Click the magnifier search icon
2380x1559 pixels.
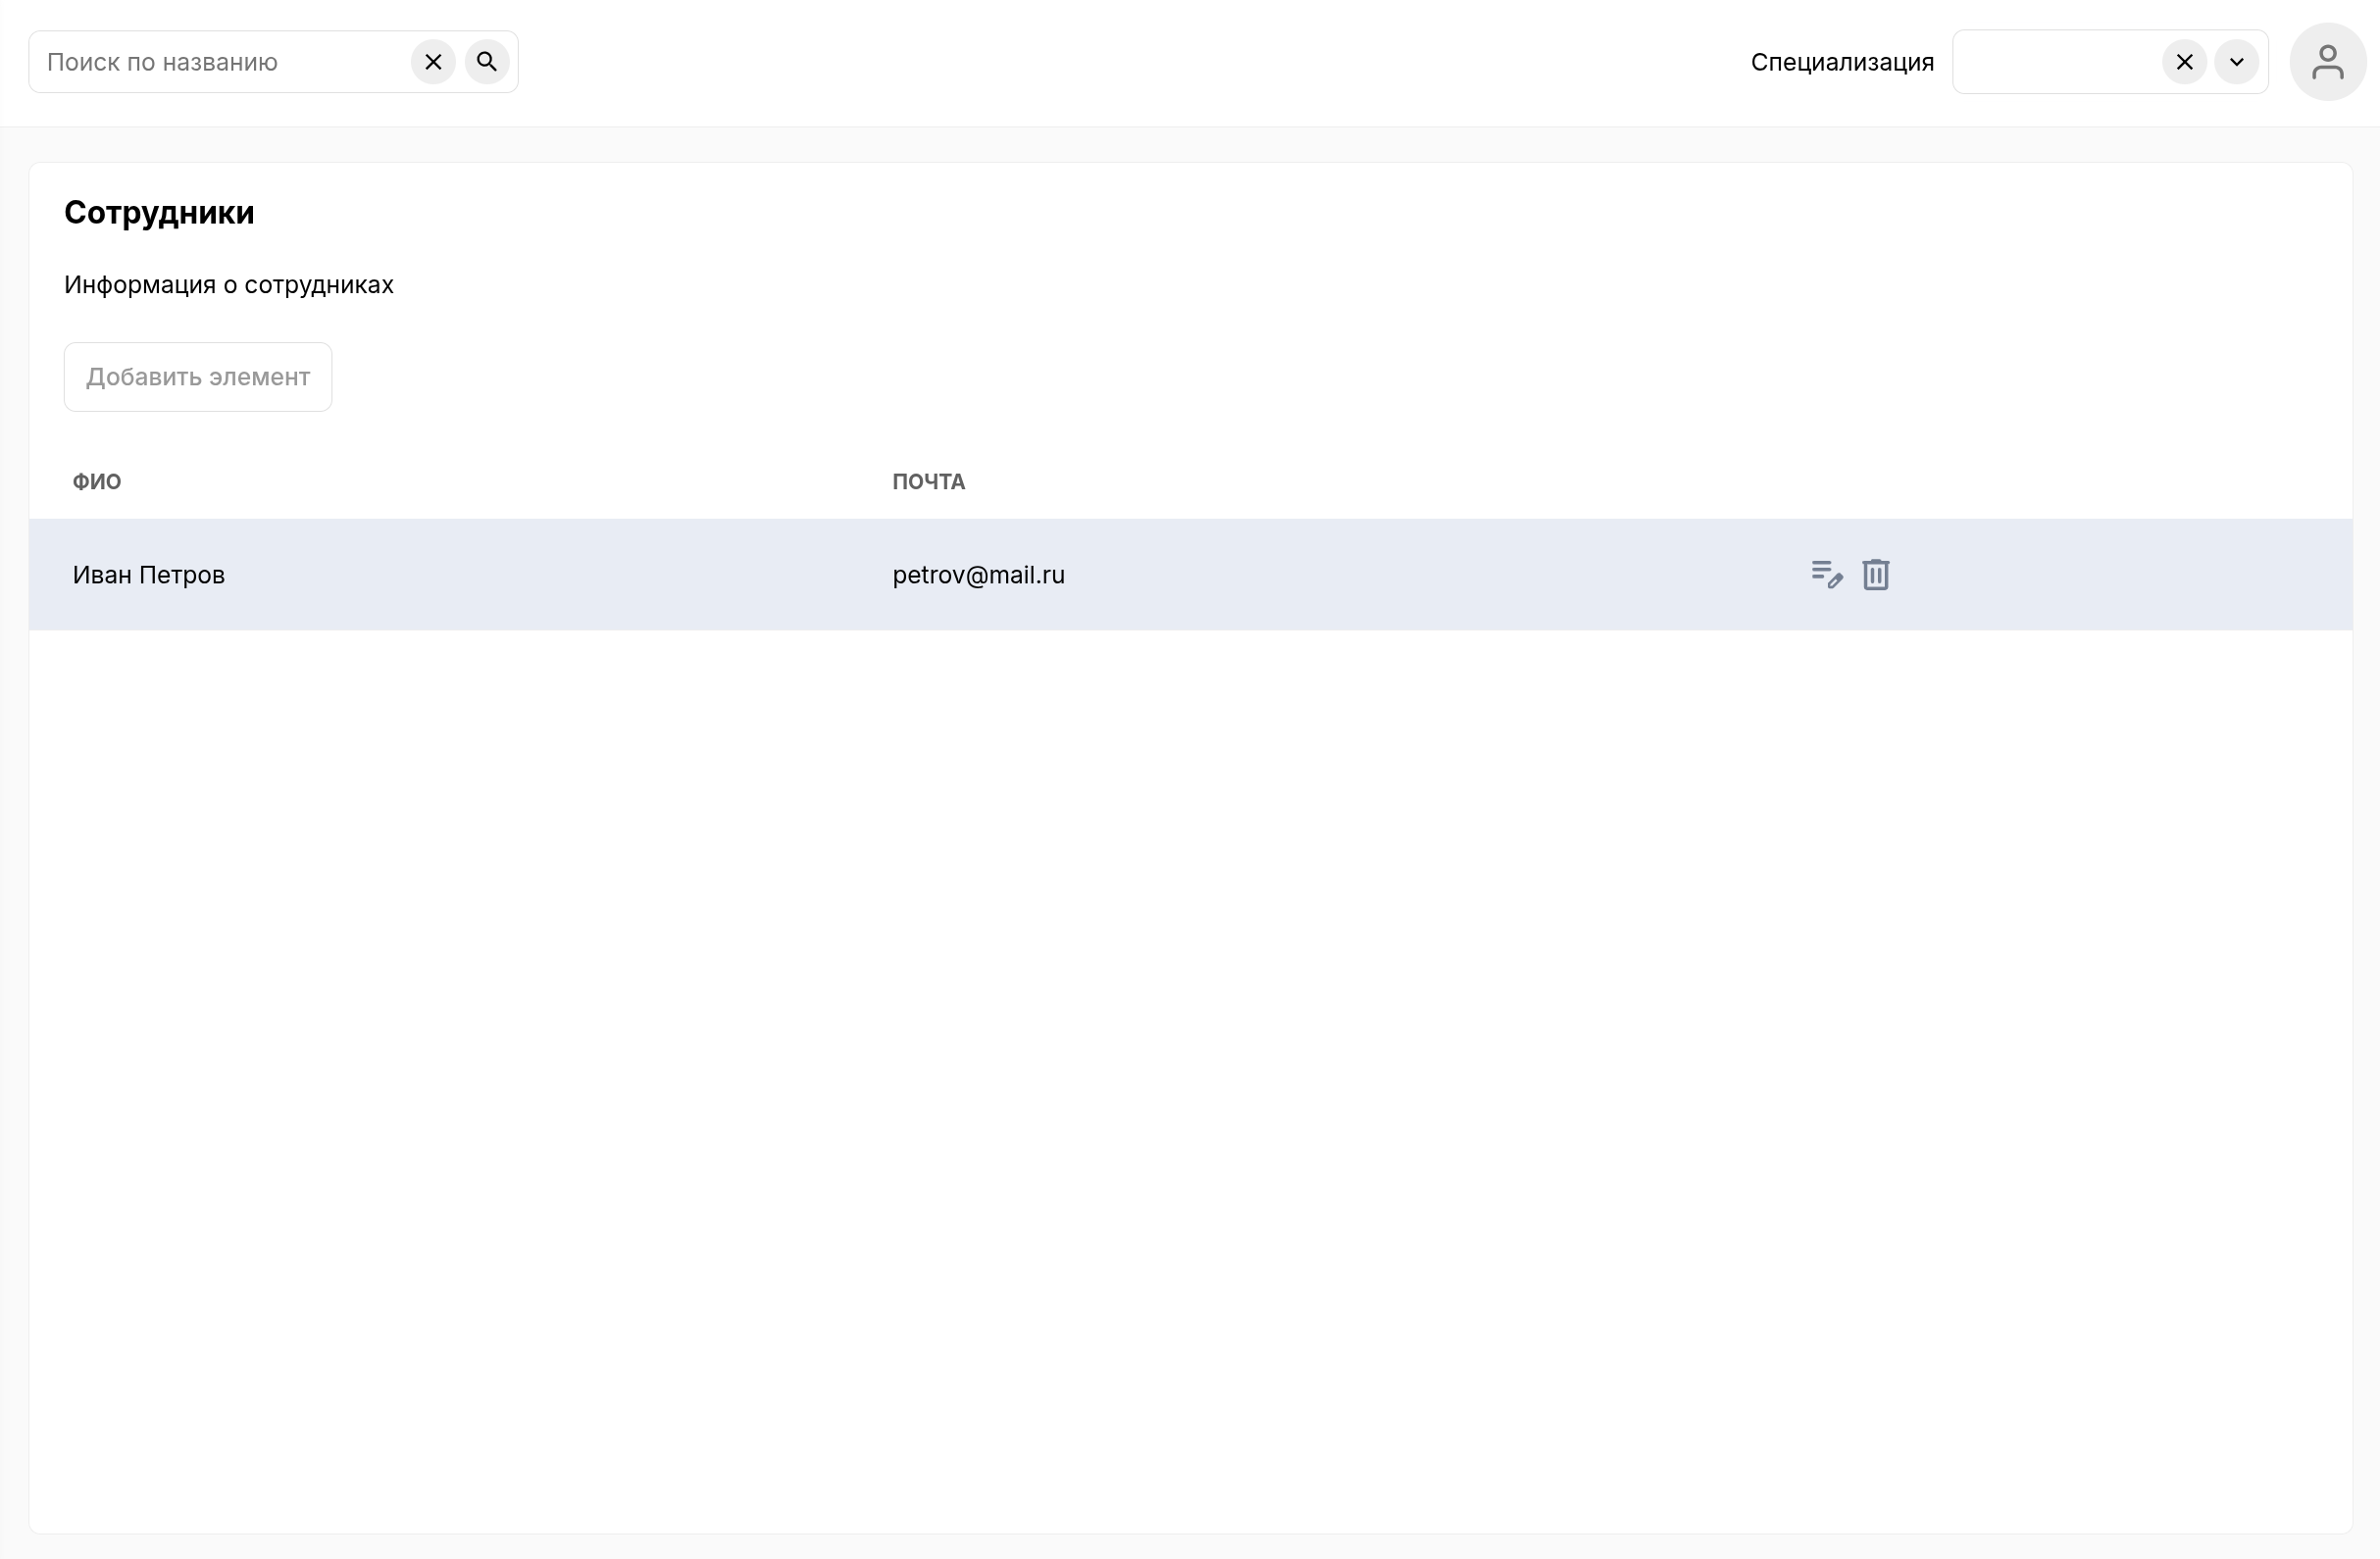pyautogui.click(x=487, y=62)
